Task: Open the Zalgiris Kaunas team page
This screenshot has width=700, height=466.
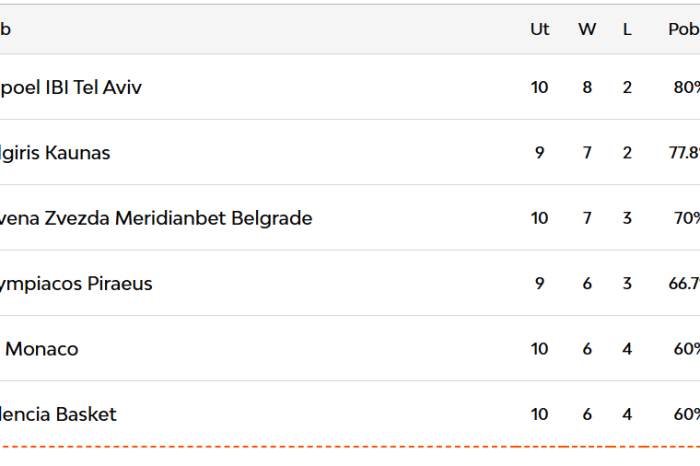Action: (x=55, y=153)
